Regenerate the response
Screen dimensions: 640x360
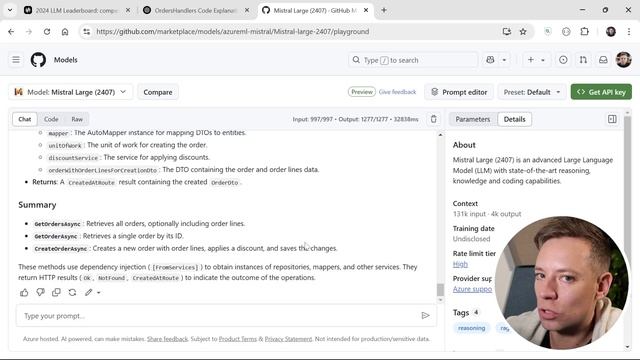click(72, 292)
